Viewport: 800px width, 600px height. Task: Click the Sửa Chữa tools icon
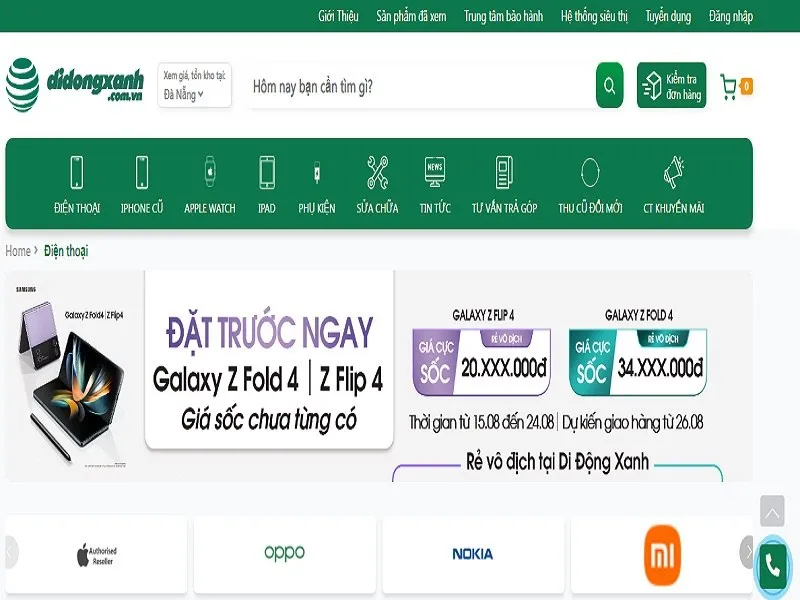pos(378,172)
